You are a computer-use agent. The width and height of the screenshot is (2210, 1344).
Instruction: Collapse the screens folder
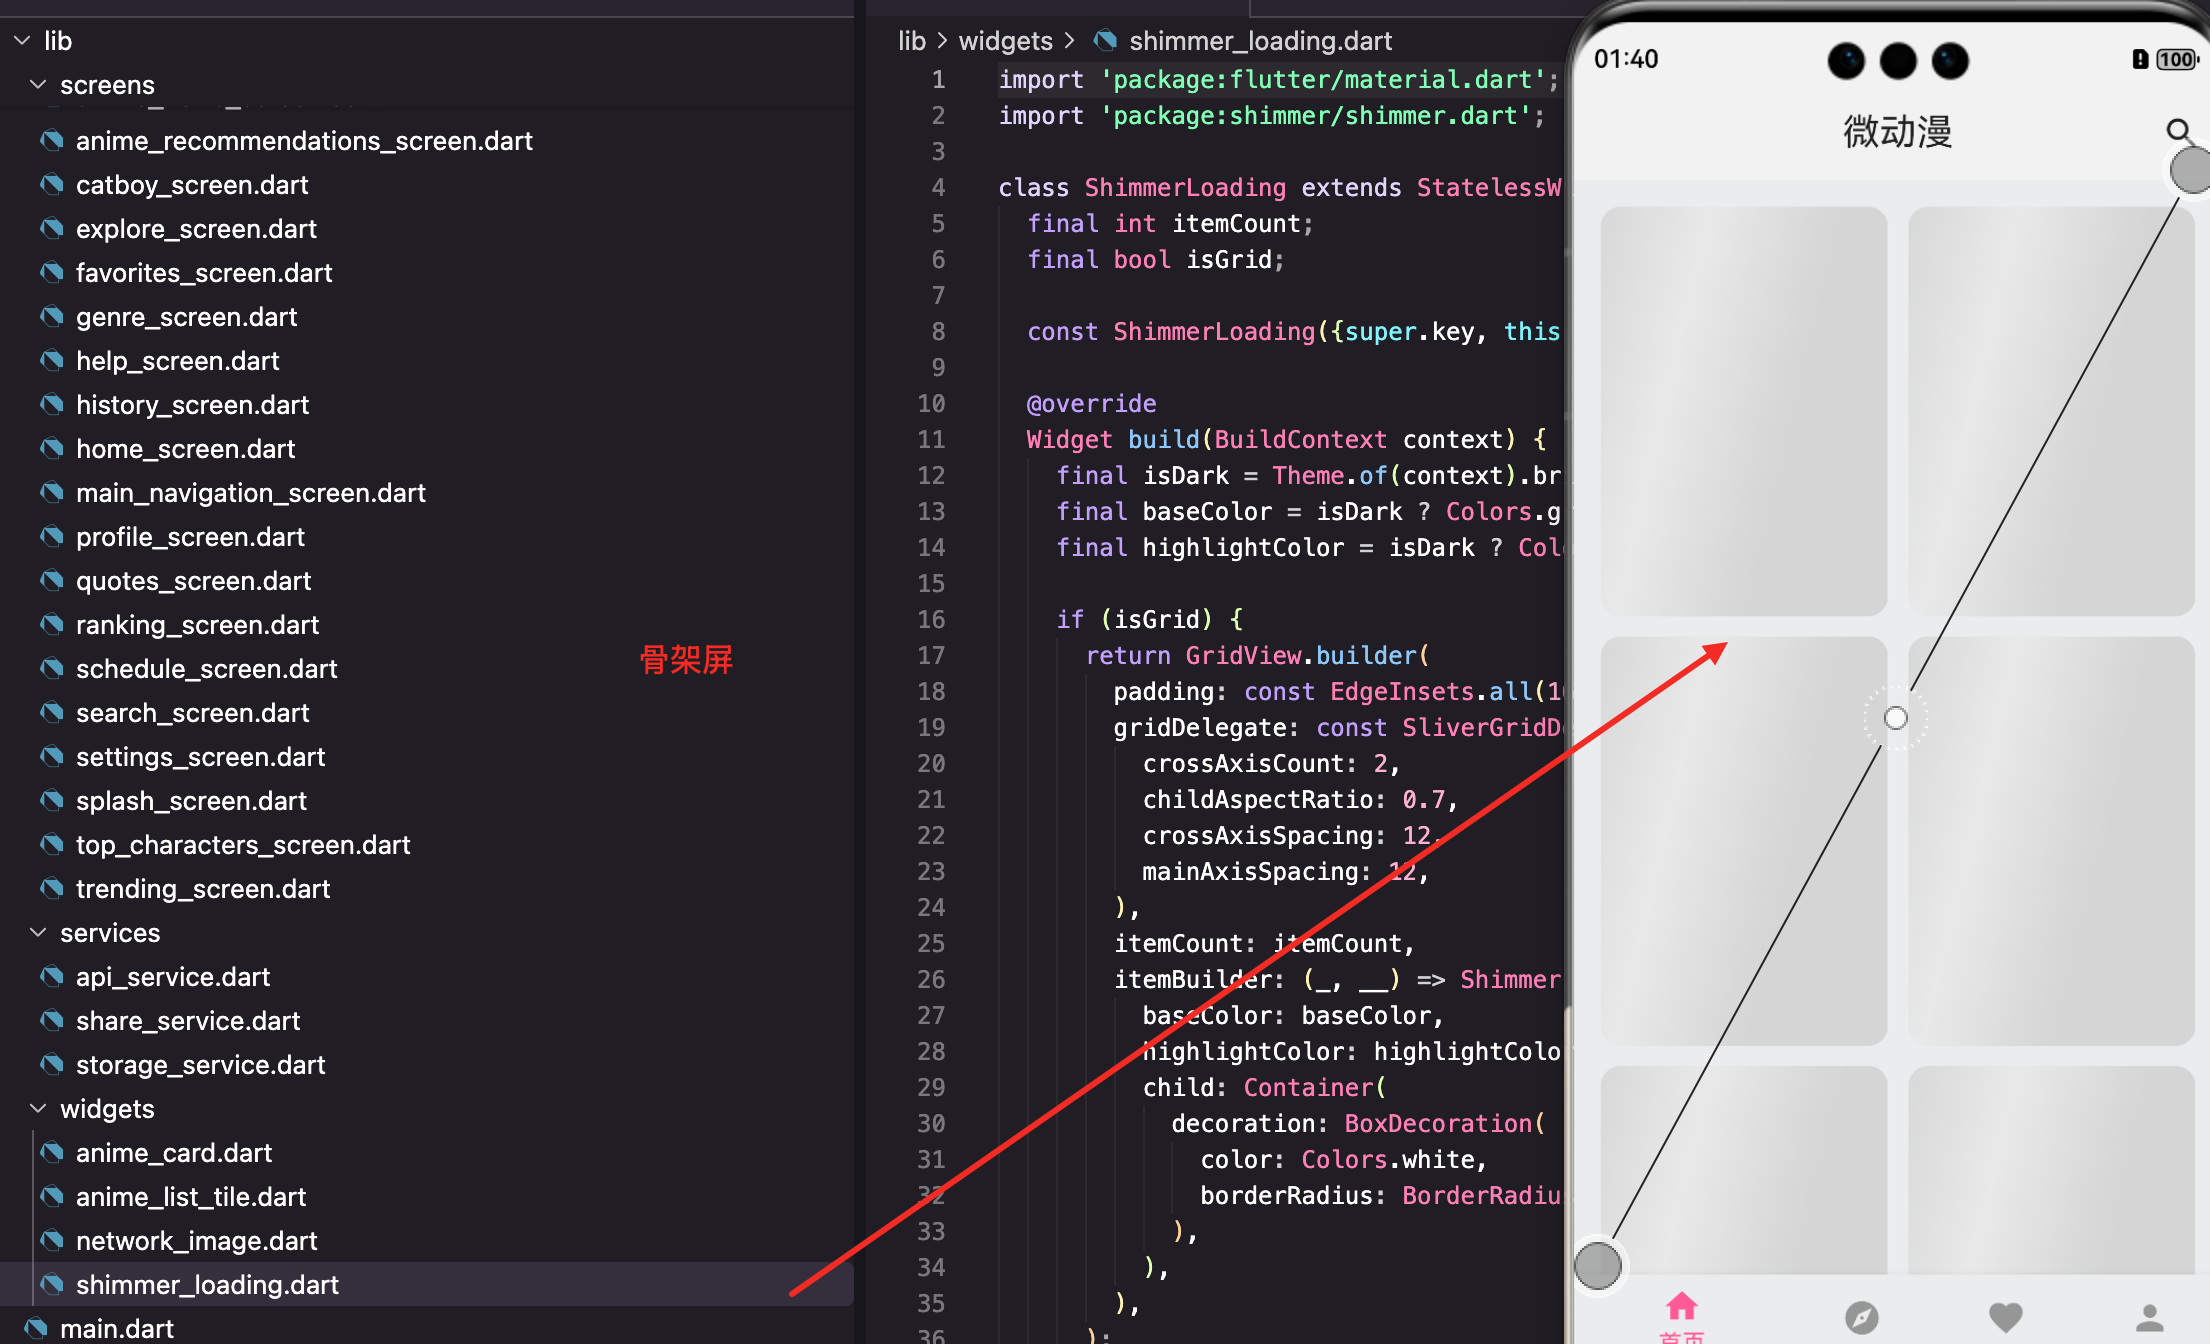coord(38,85)
